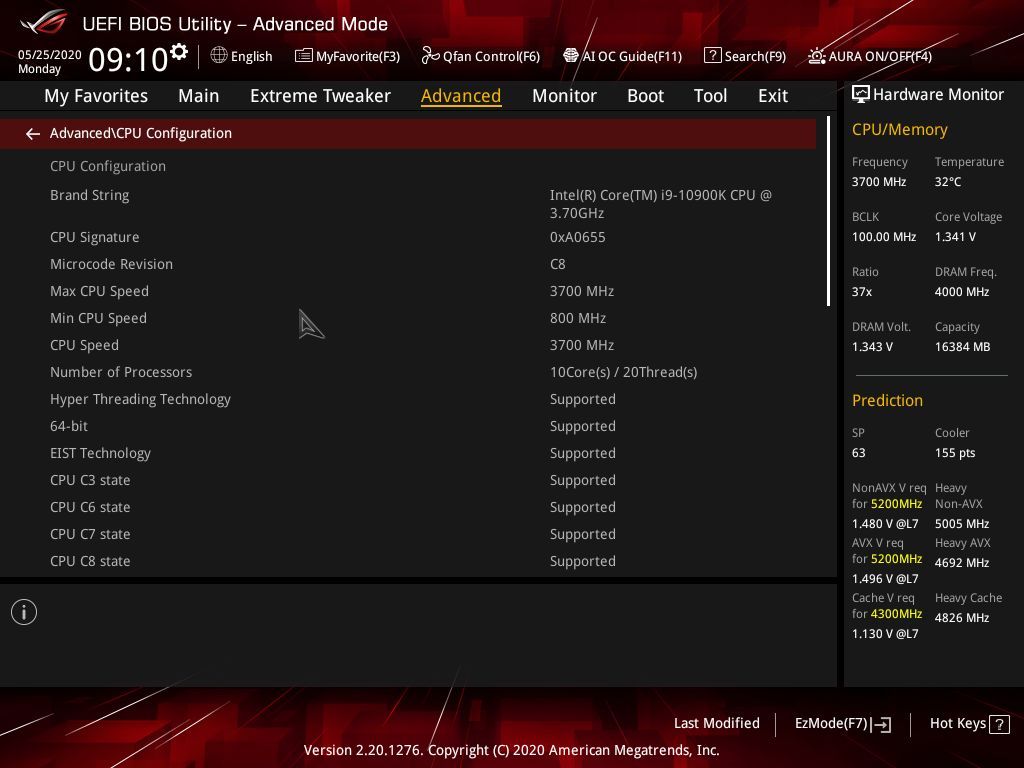Open the My Favorites tab
Screen dimensions: 1024x768
96,96
